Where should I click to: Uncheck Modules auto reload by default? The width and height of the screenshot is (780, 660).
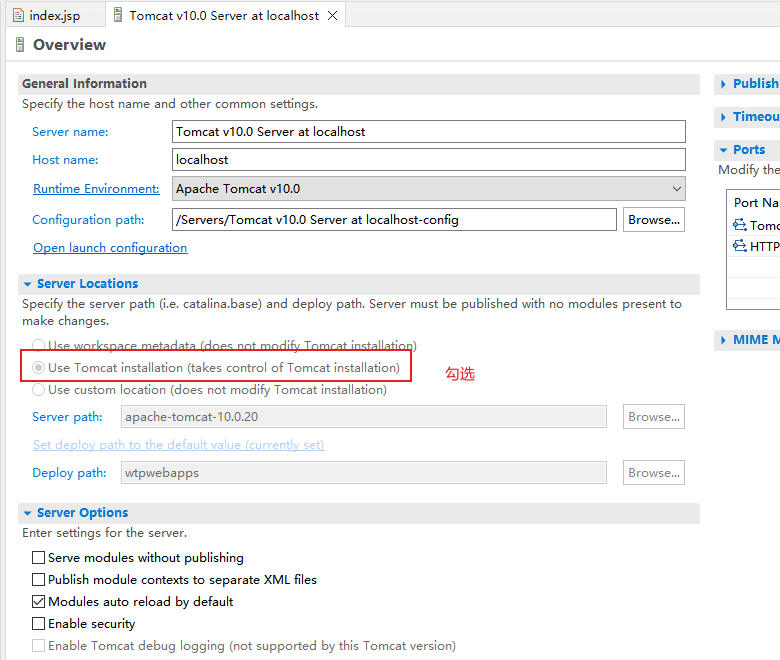coord(38,602)
